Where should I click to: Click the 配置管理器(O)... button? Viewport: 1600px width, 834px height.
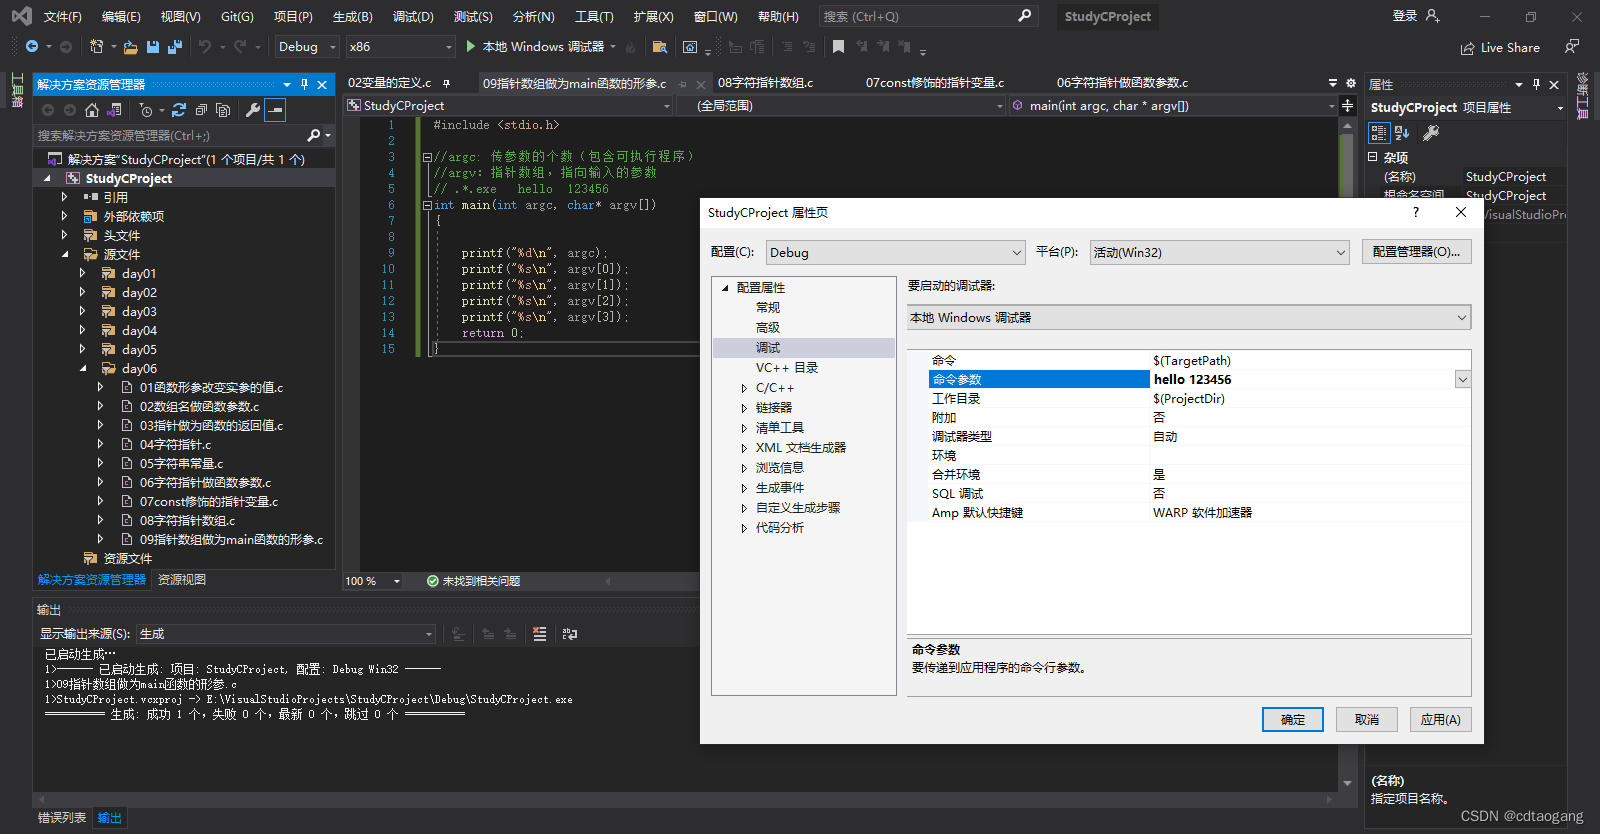coord(1416,252)
